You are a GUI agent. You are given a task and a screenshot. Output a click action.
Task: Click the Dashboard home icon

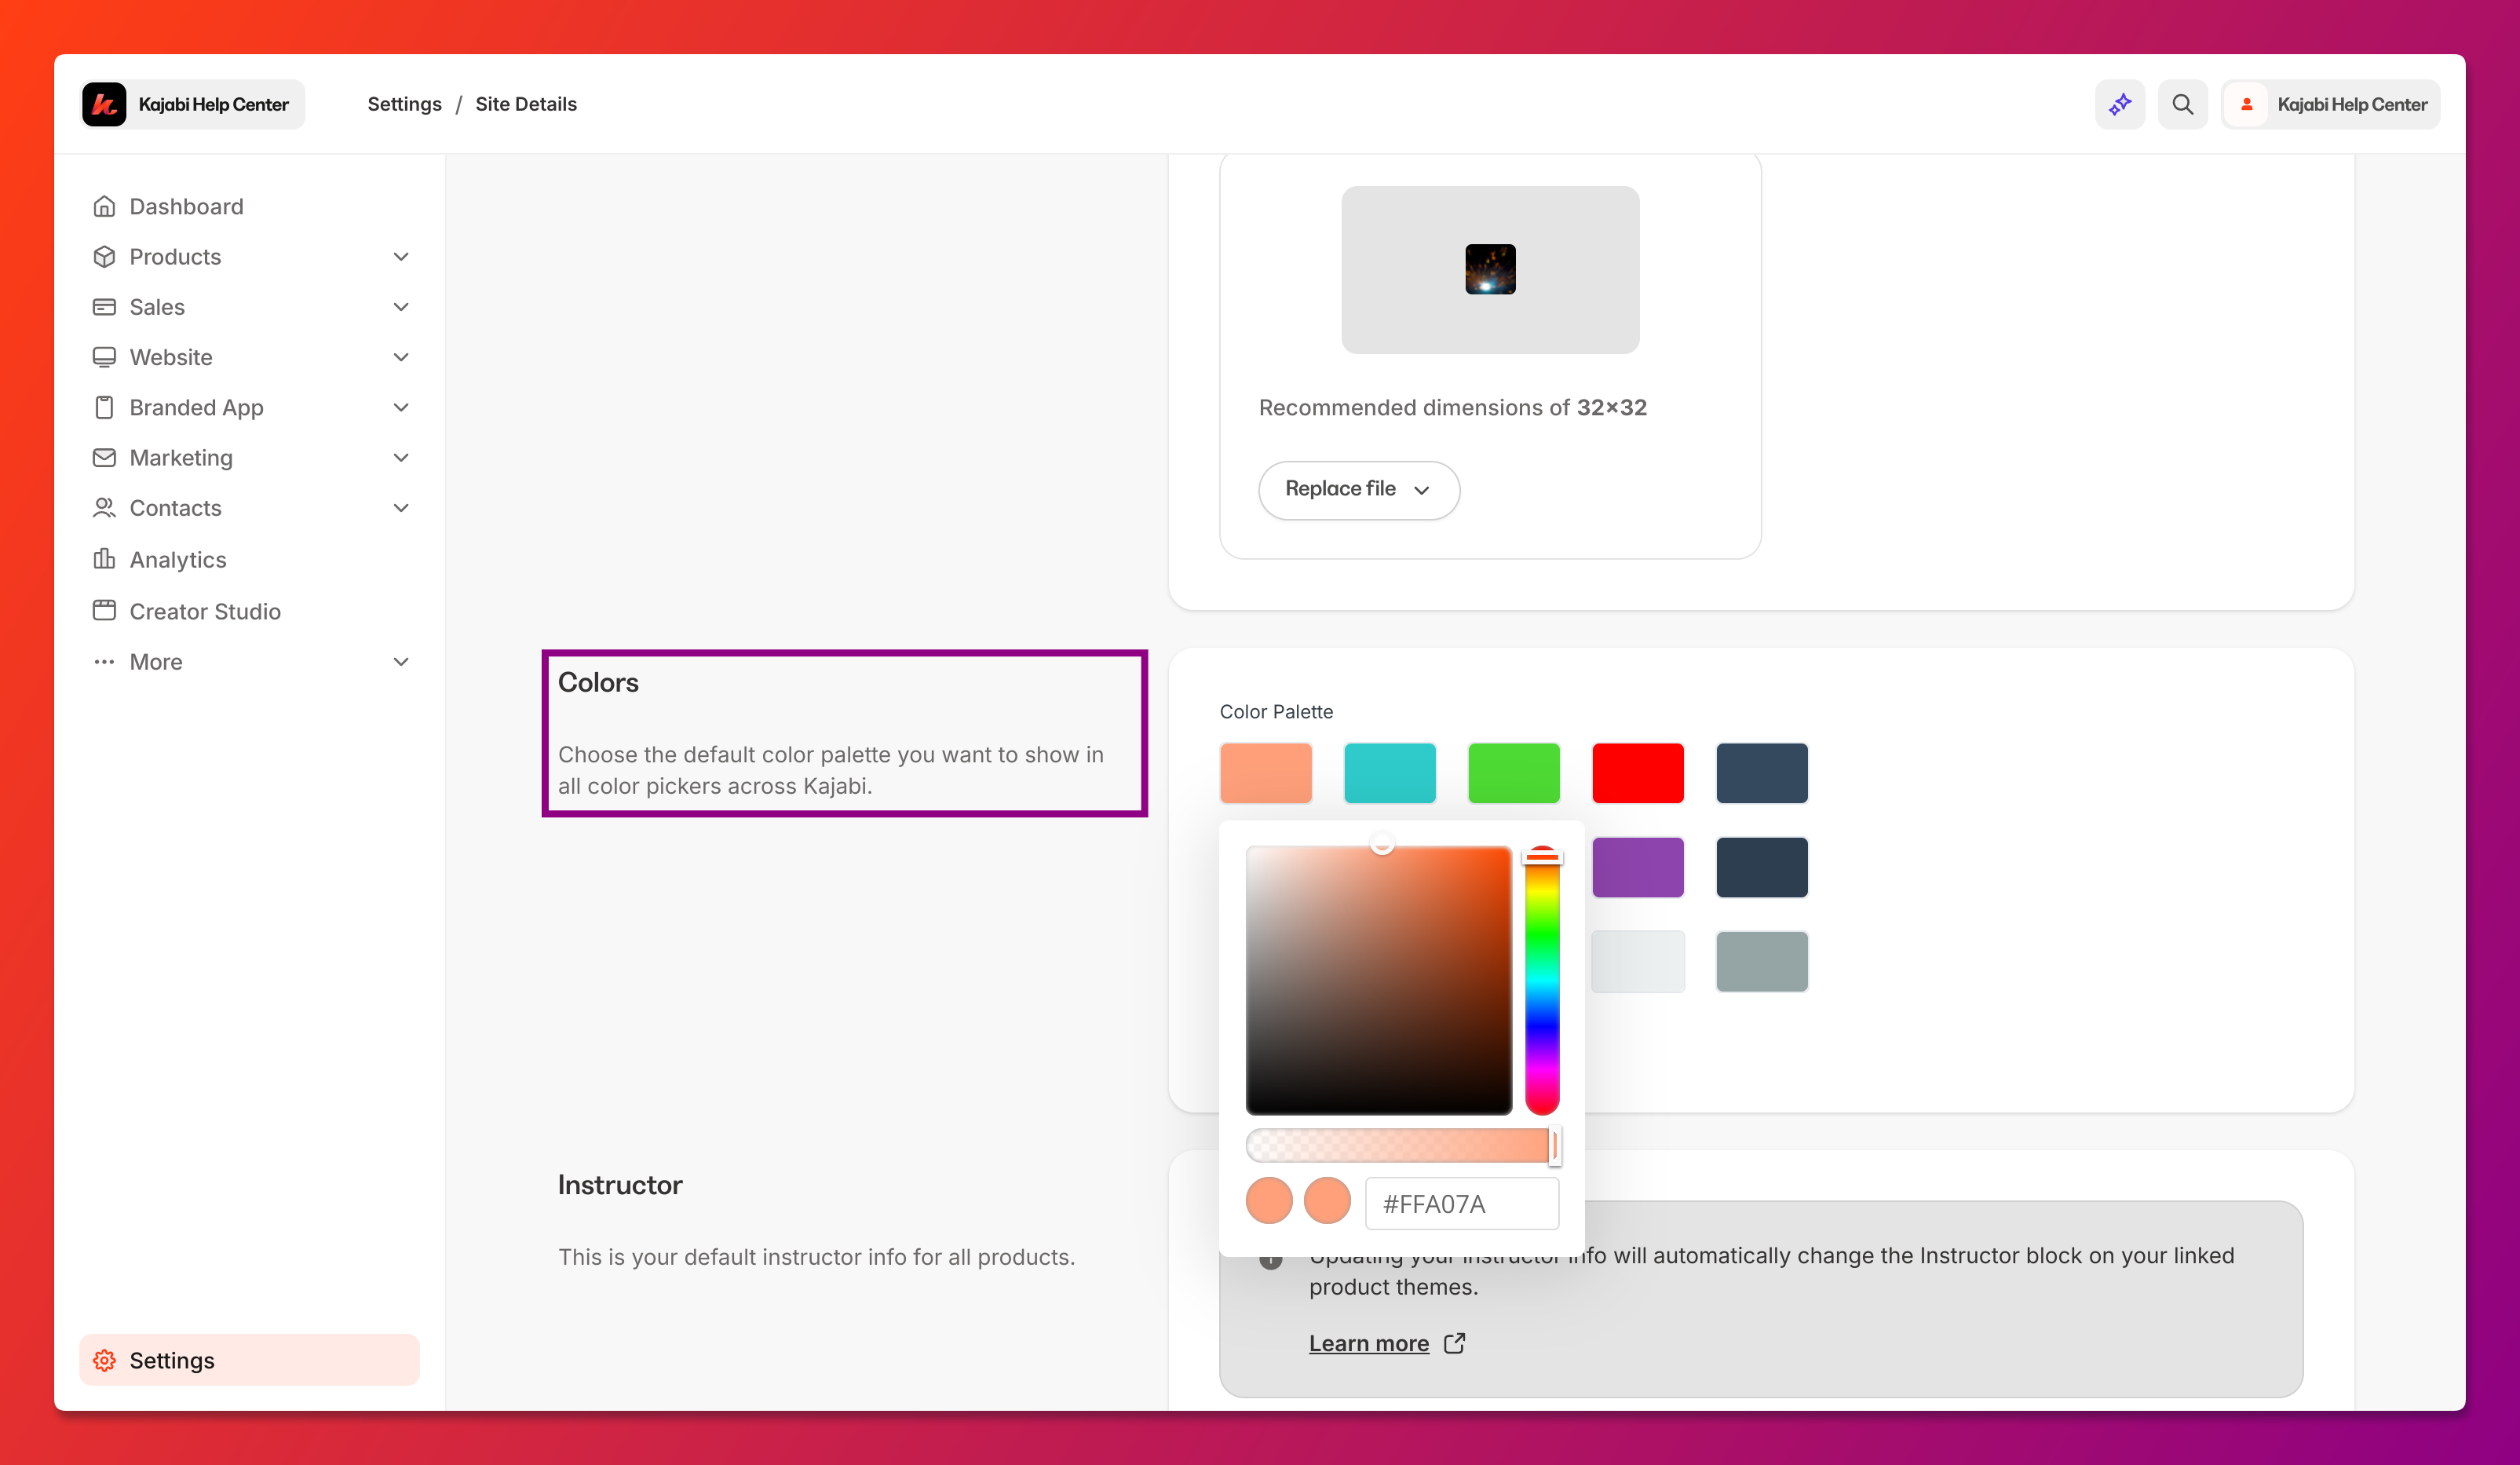click(104, 206)
